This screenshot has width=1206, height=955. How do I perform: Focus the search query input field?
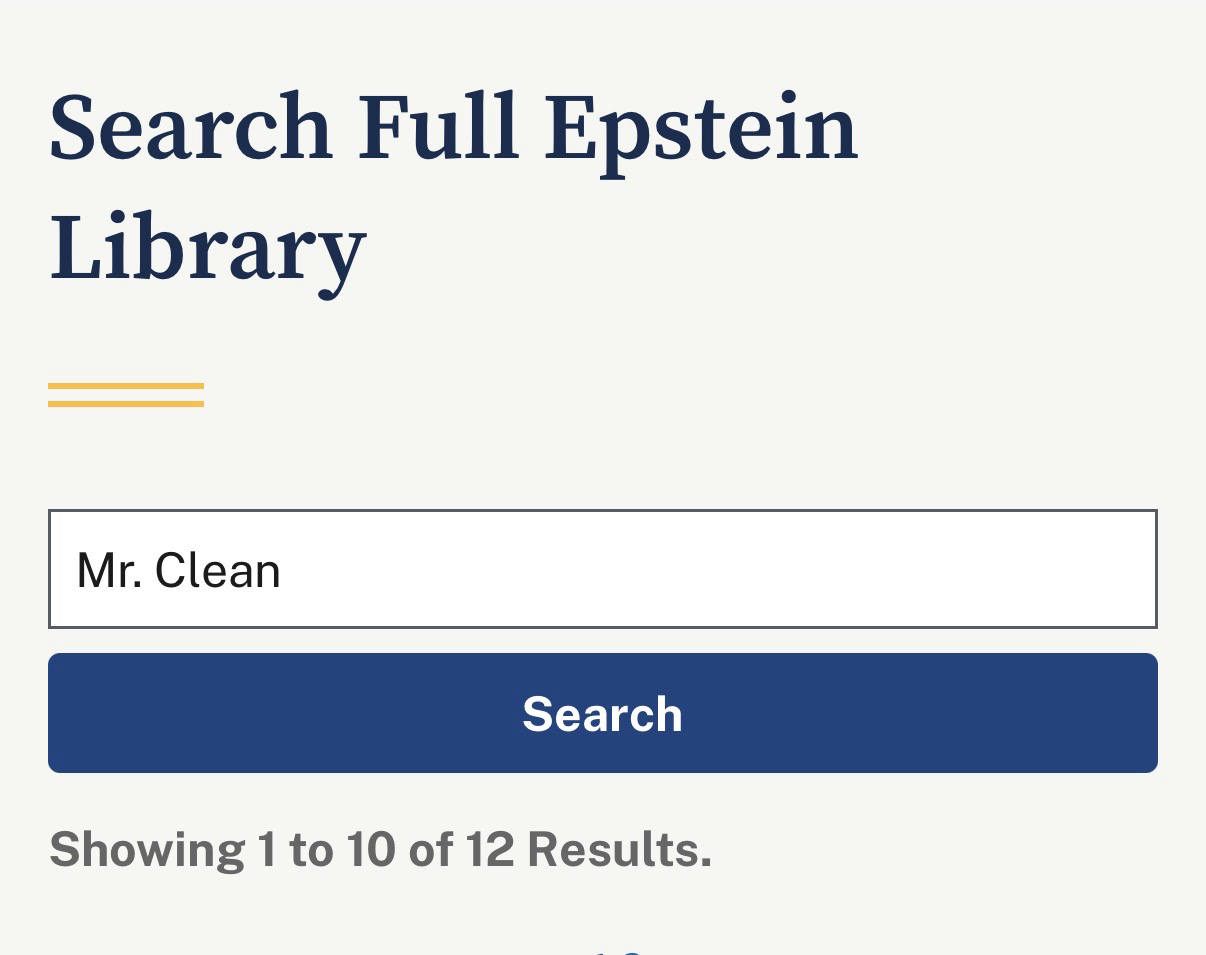[602, 569]
